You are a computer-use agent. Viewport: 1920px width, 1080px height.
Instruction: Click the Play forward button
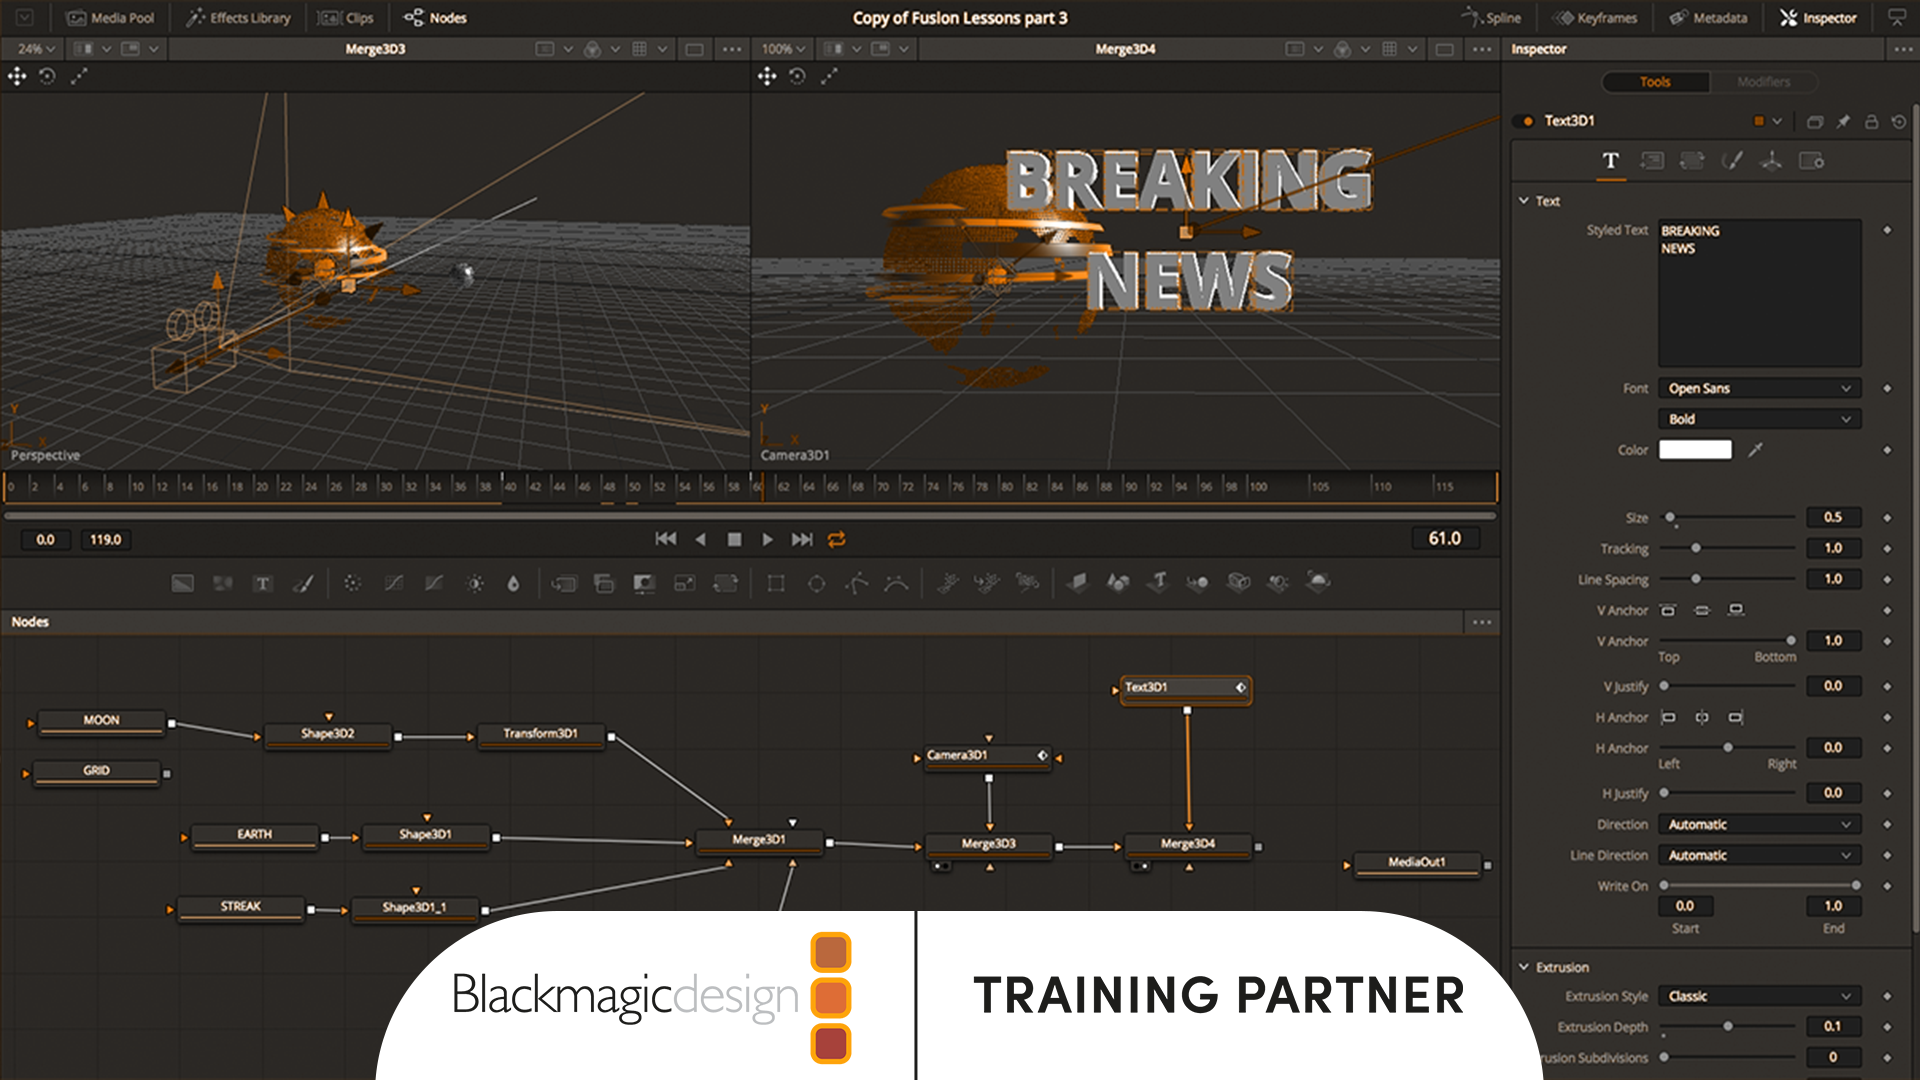coord(767,539)
